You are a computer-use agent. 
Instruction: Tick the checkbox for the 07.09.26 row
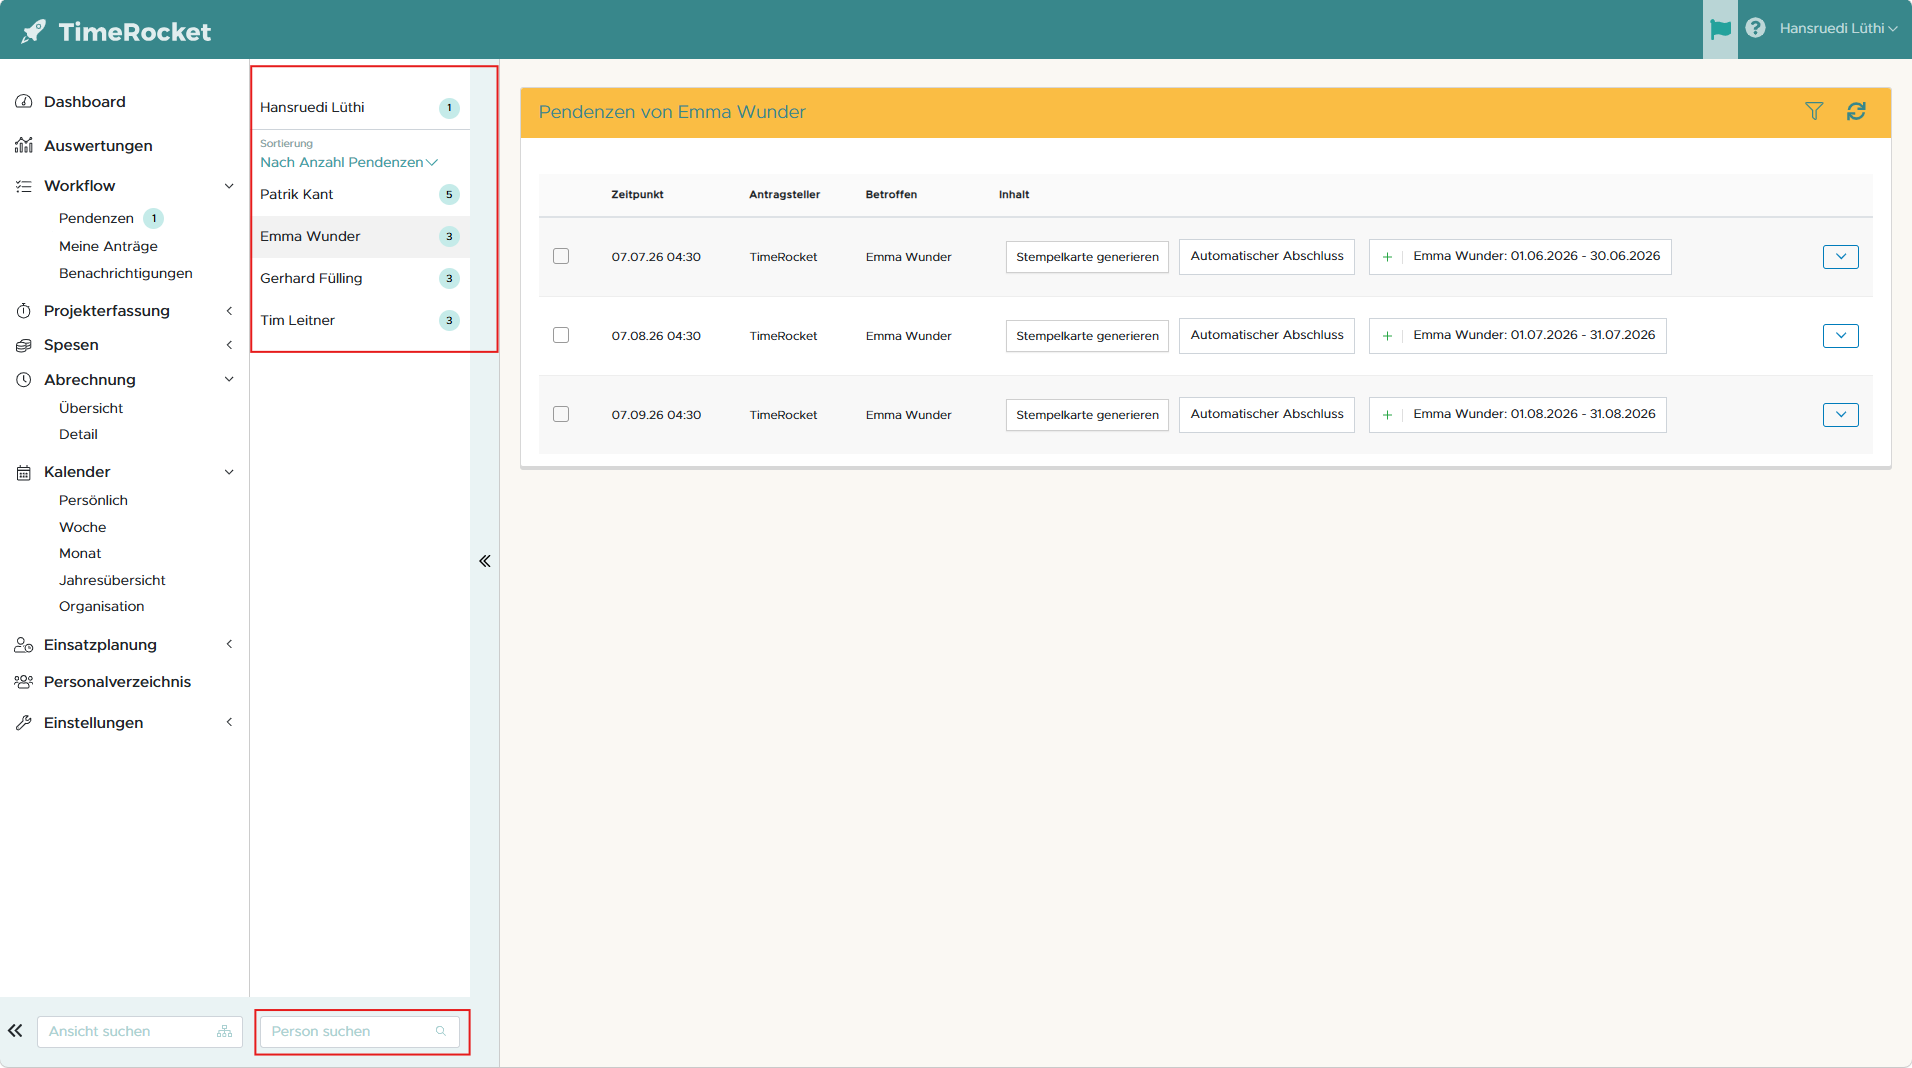click(561, 415)
